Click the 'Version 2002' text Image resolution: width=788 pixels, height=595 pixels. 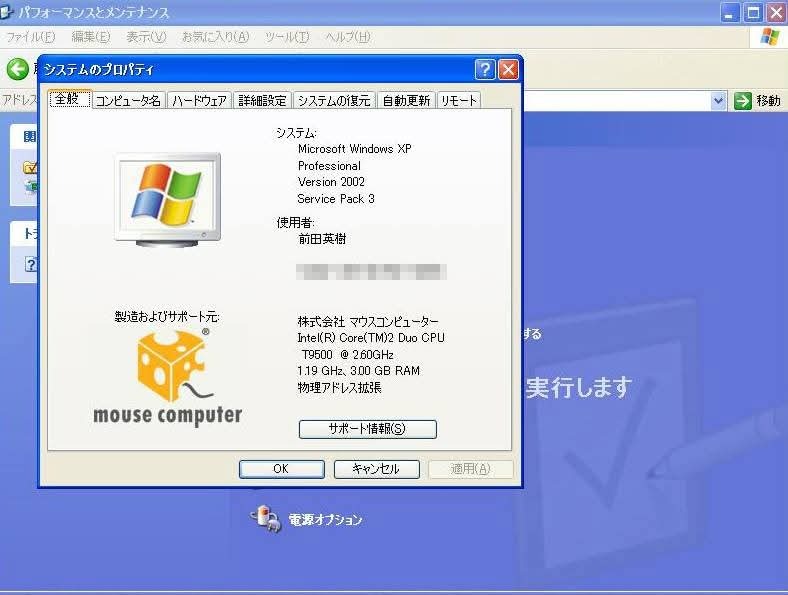[331, 182]
